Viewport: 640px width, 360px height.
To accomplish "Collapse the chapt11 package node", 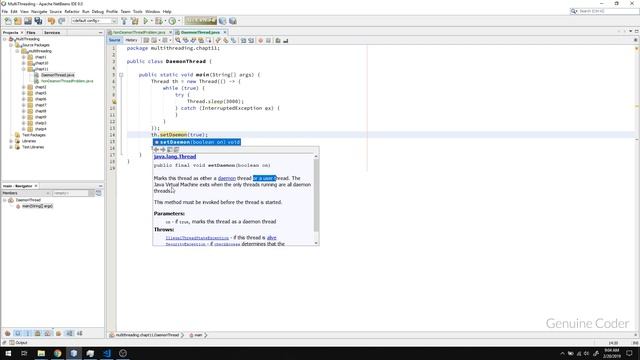I will coord(24,69).
